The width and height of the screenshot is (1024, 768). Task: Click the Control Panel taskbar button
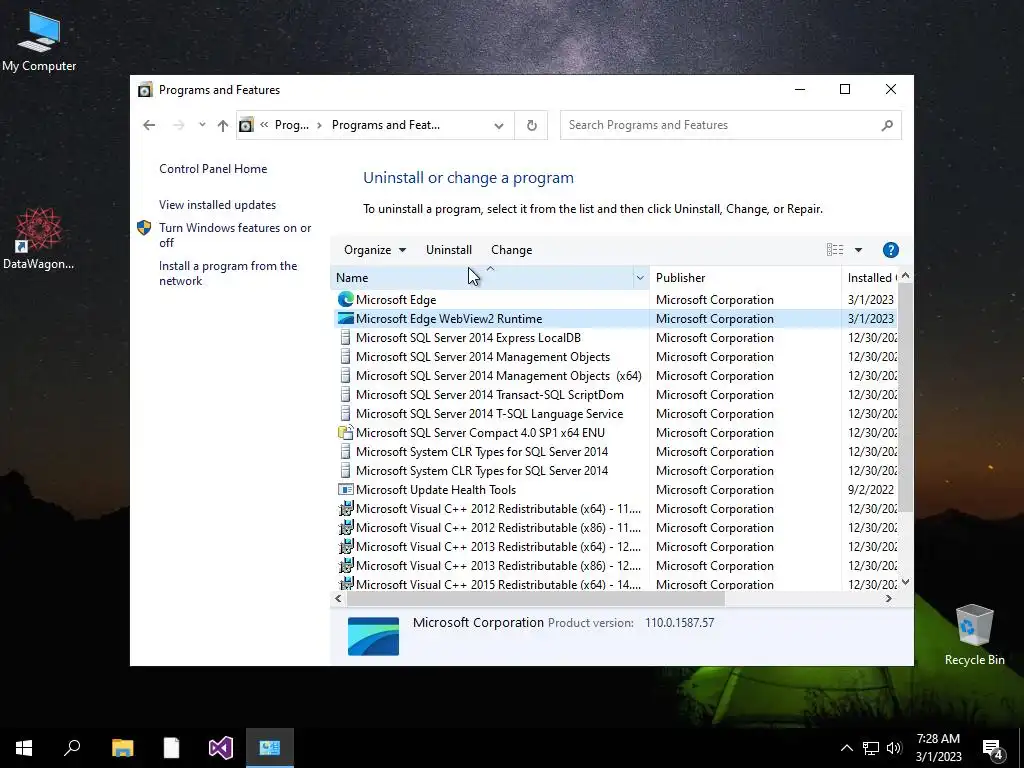[270, 748]
